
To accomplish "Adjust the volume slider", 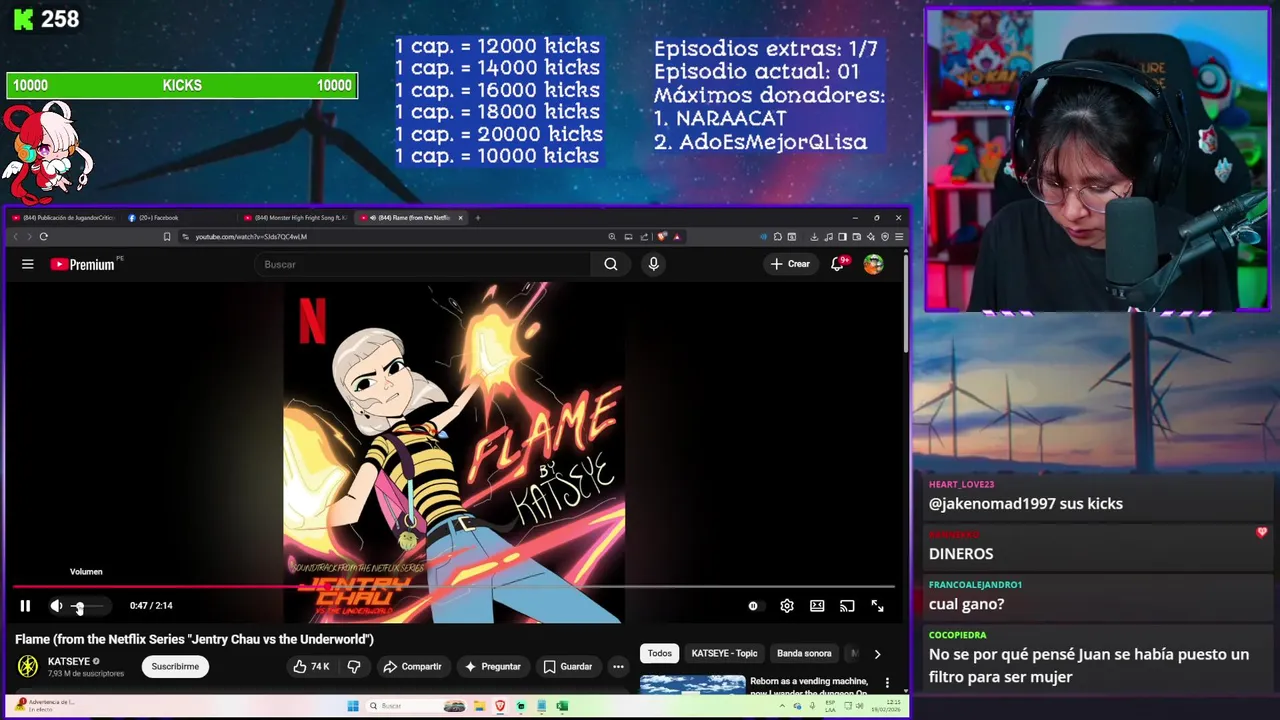I will point(90,607).
